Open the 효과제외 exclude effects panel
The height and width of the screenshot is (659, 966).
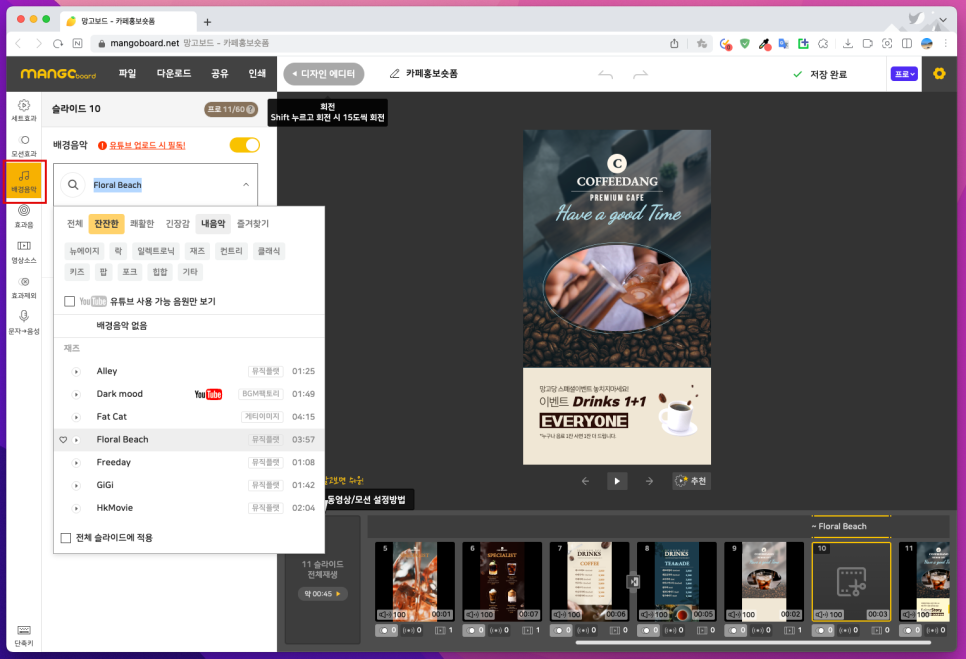(x=23, y=288)
